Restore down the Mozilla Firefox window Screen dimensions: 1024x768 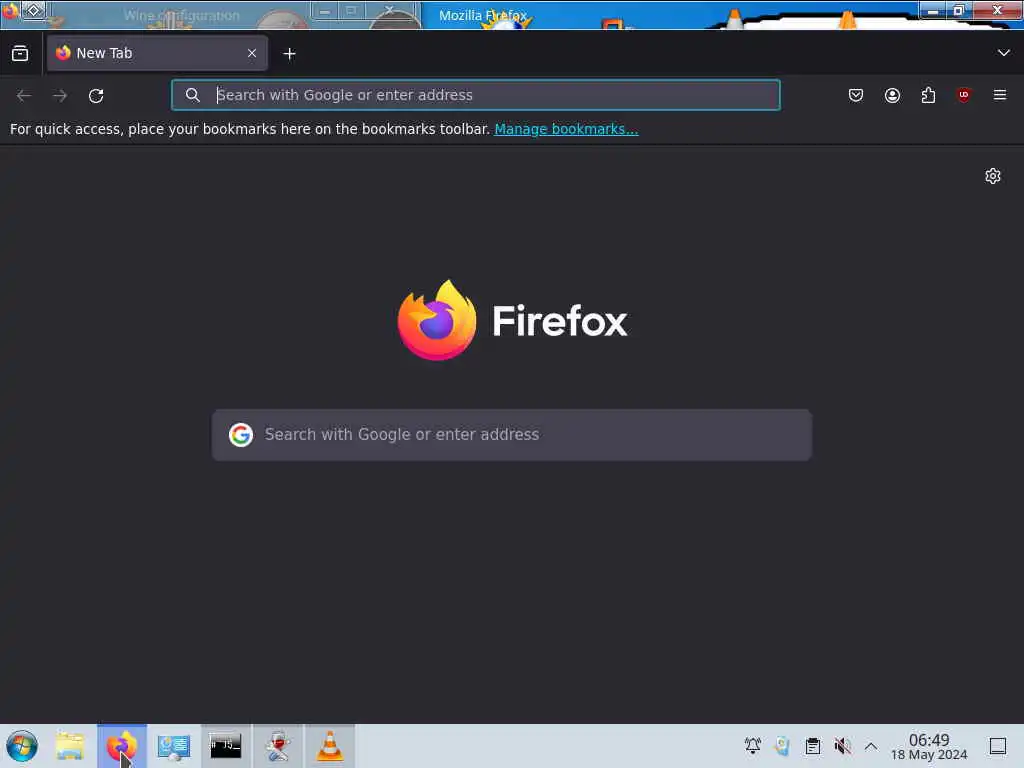[959, 10]
